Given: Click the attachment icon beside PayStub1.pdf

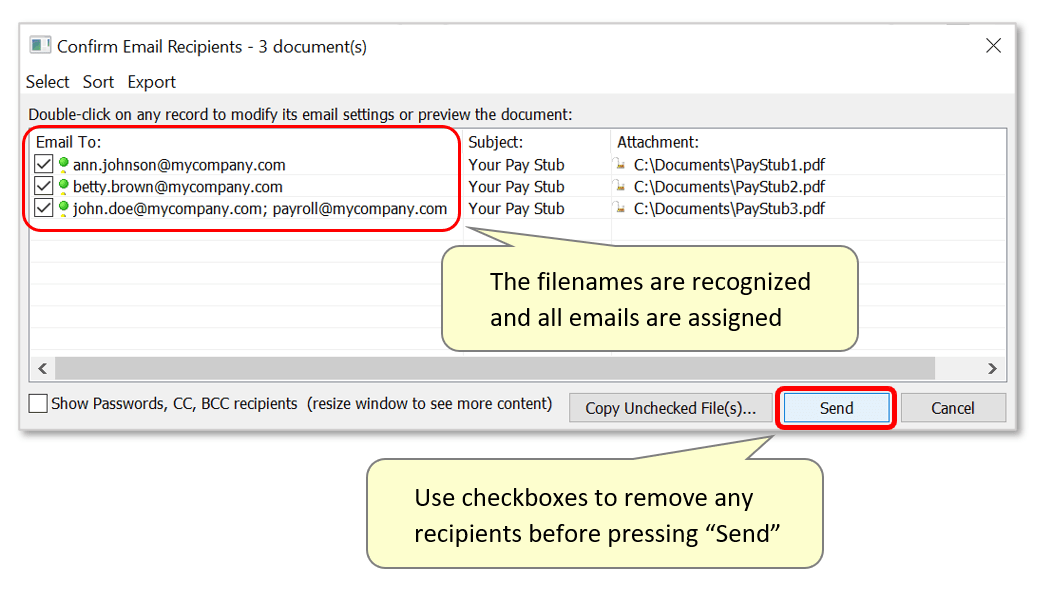Looking at the screenshot, I should pos(620,164).
